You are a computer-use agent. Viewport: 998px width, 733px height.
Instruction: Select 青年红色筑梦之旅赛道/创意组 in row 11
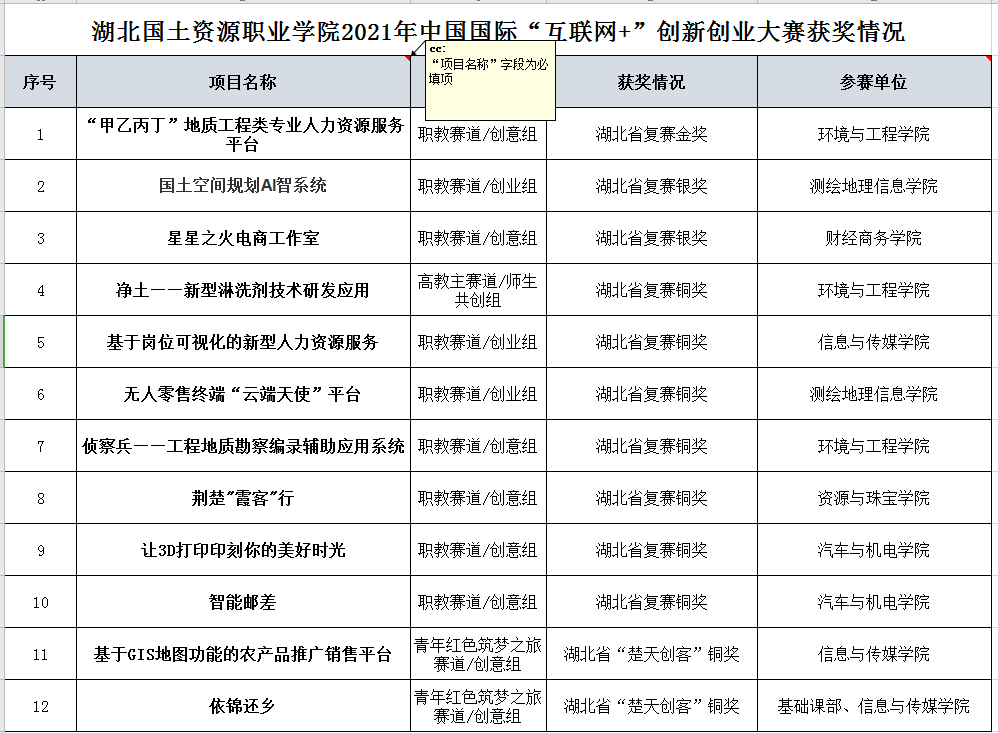click(478, 654)
